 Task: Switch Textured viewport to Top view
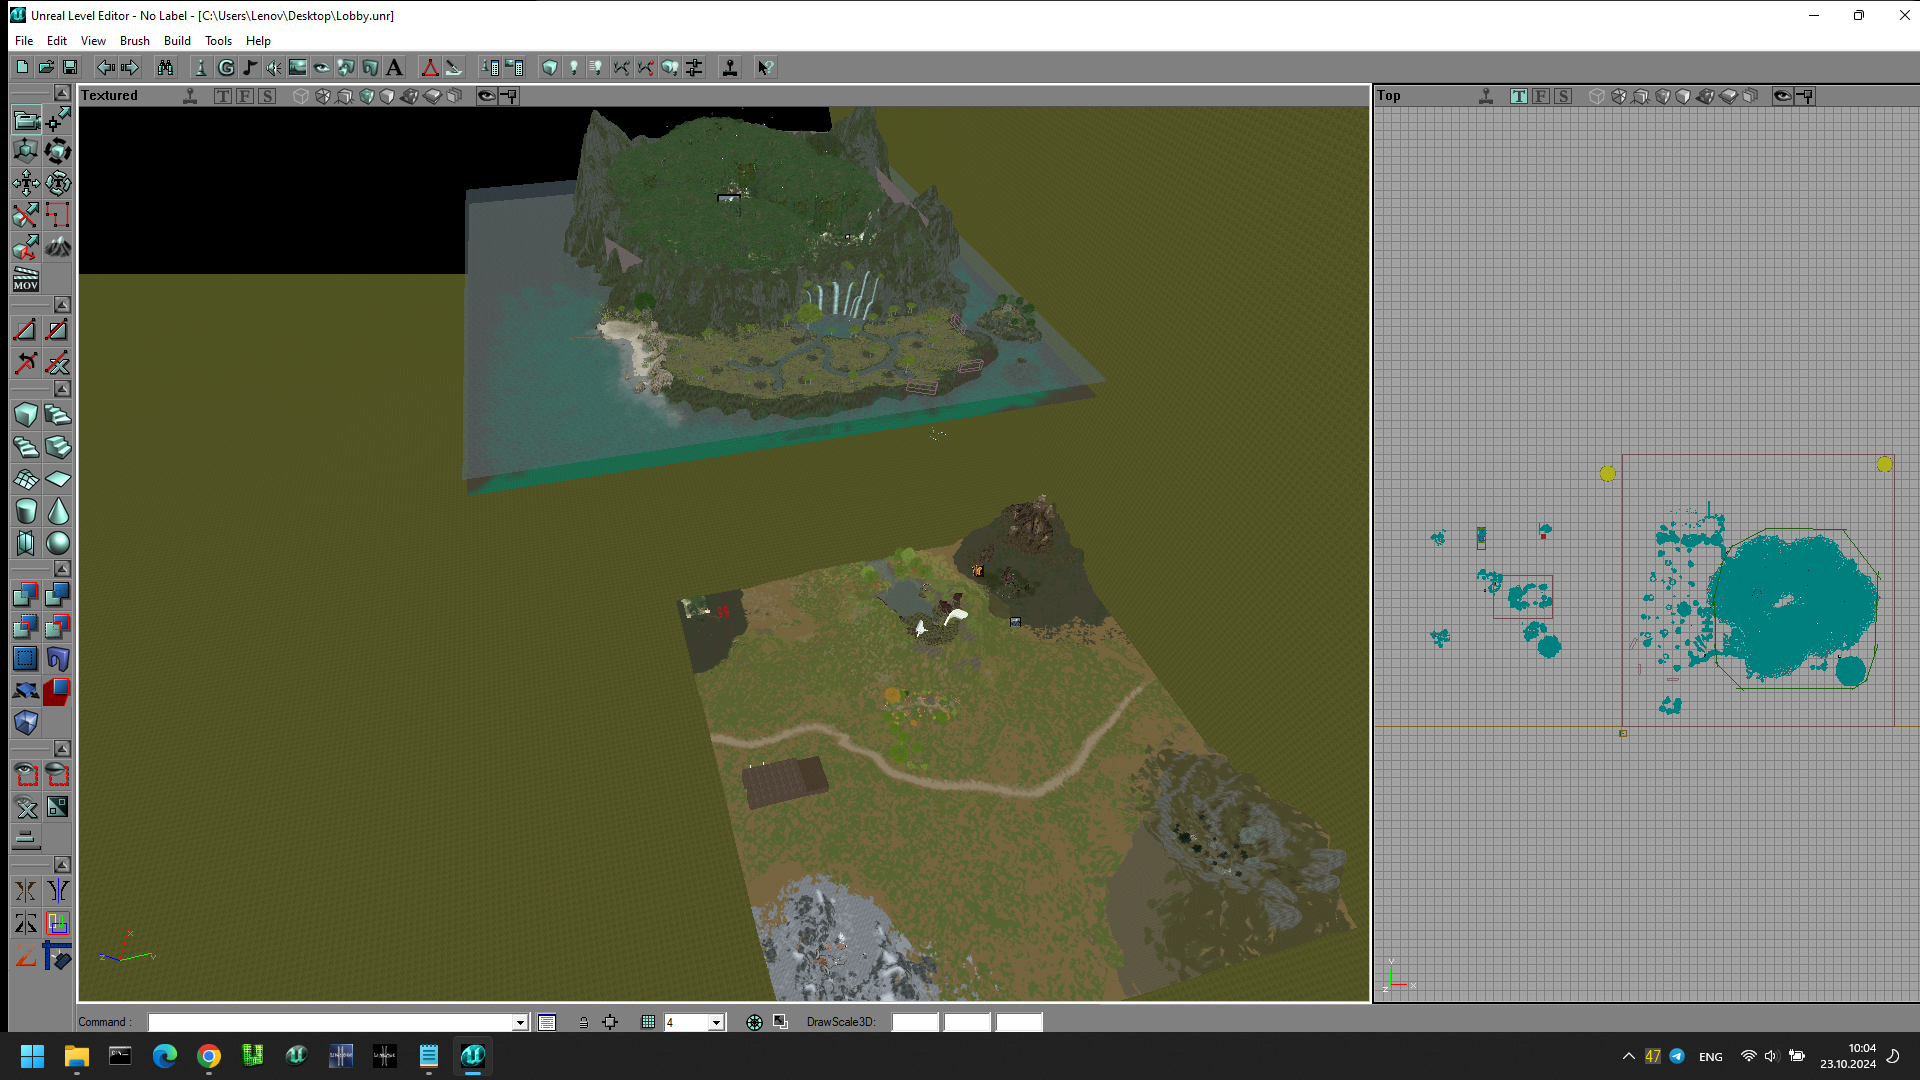coord(223,96)
